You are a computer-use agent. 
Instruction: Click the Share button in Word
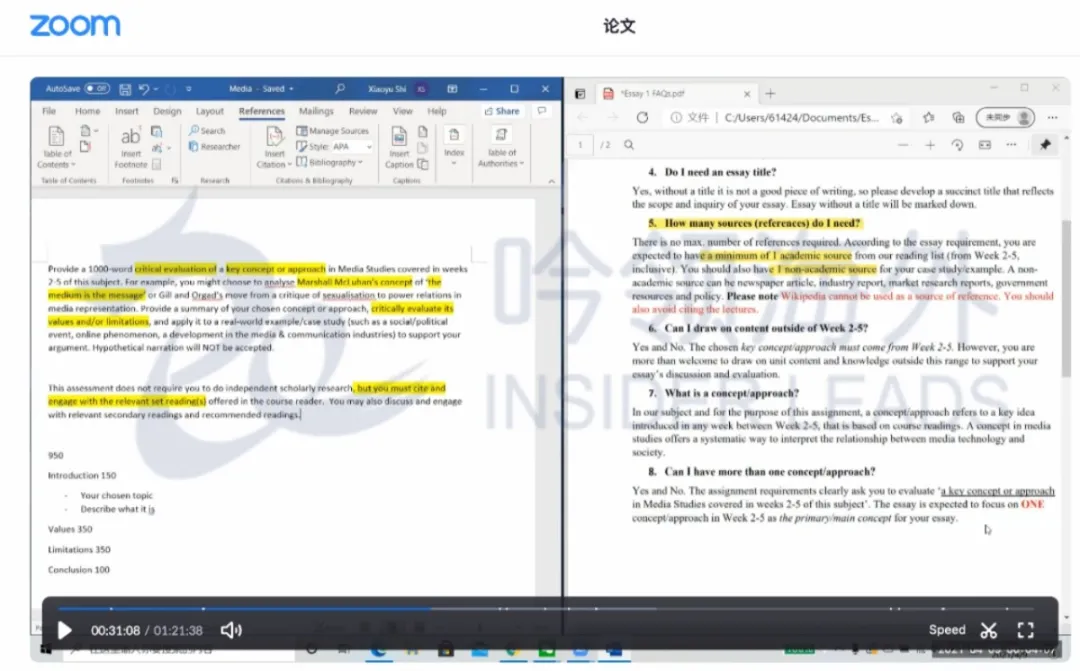point(502,112)
